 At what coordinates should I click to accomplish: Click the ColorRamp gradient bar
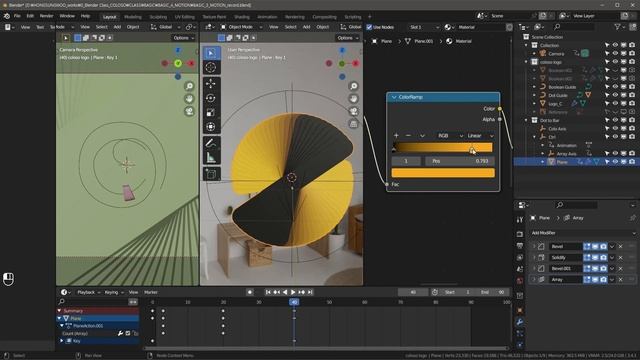(x=442, y=147)
